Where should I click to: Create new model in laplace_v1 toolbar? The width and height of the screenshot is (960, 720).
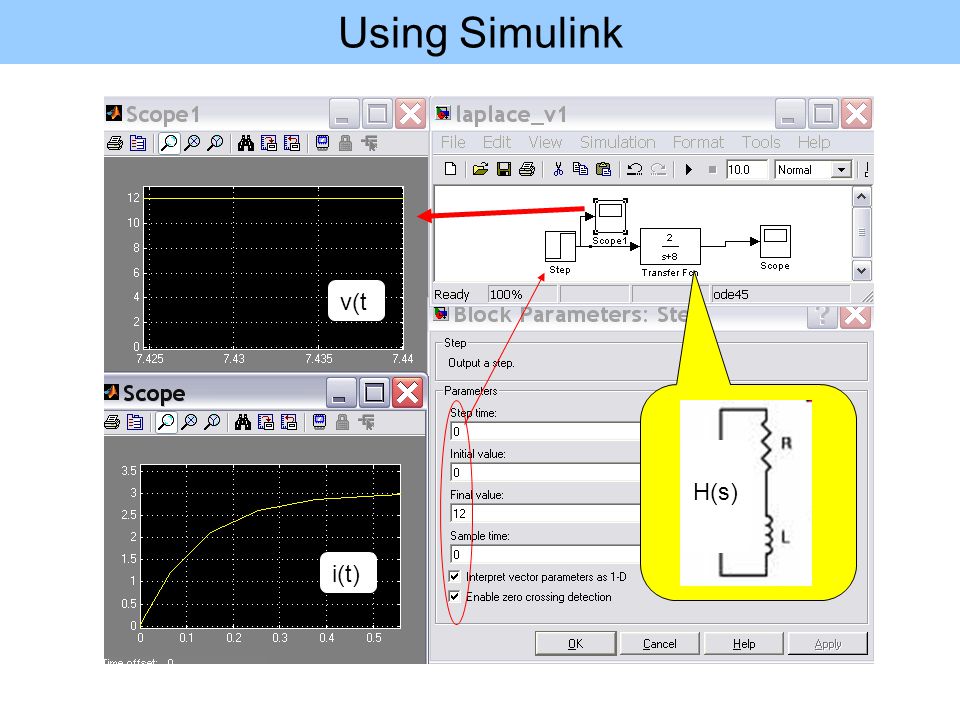(x=451, y=169)
